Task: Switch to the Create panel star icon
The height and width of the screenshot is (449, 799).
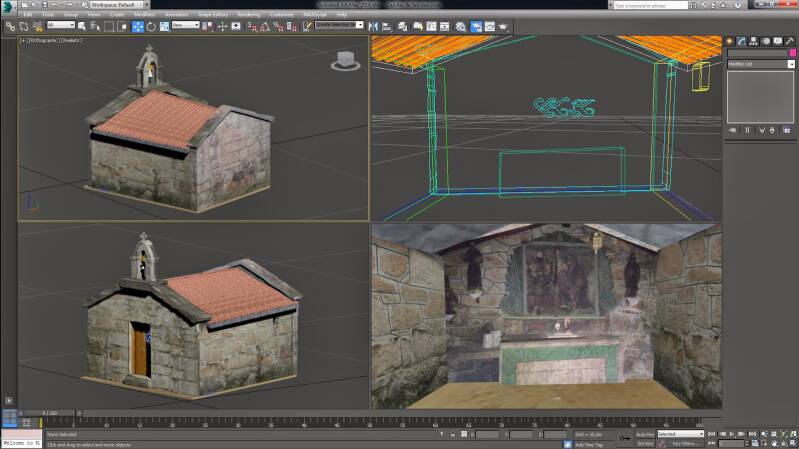Action: [729, 41]
